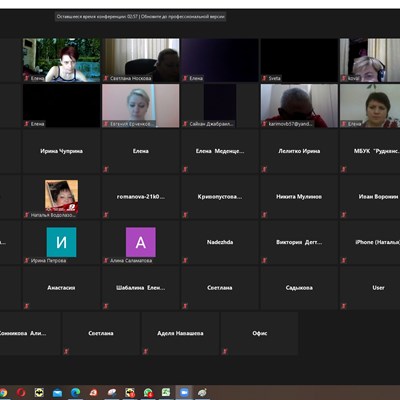This screenshot has height=400, width=400.
Task: Click the upgrade to professional version link
Action: point(183,16)
